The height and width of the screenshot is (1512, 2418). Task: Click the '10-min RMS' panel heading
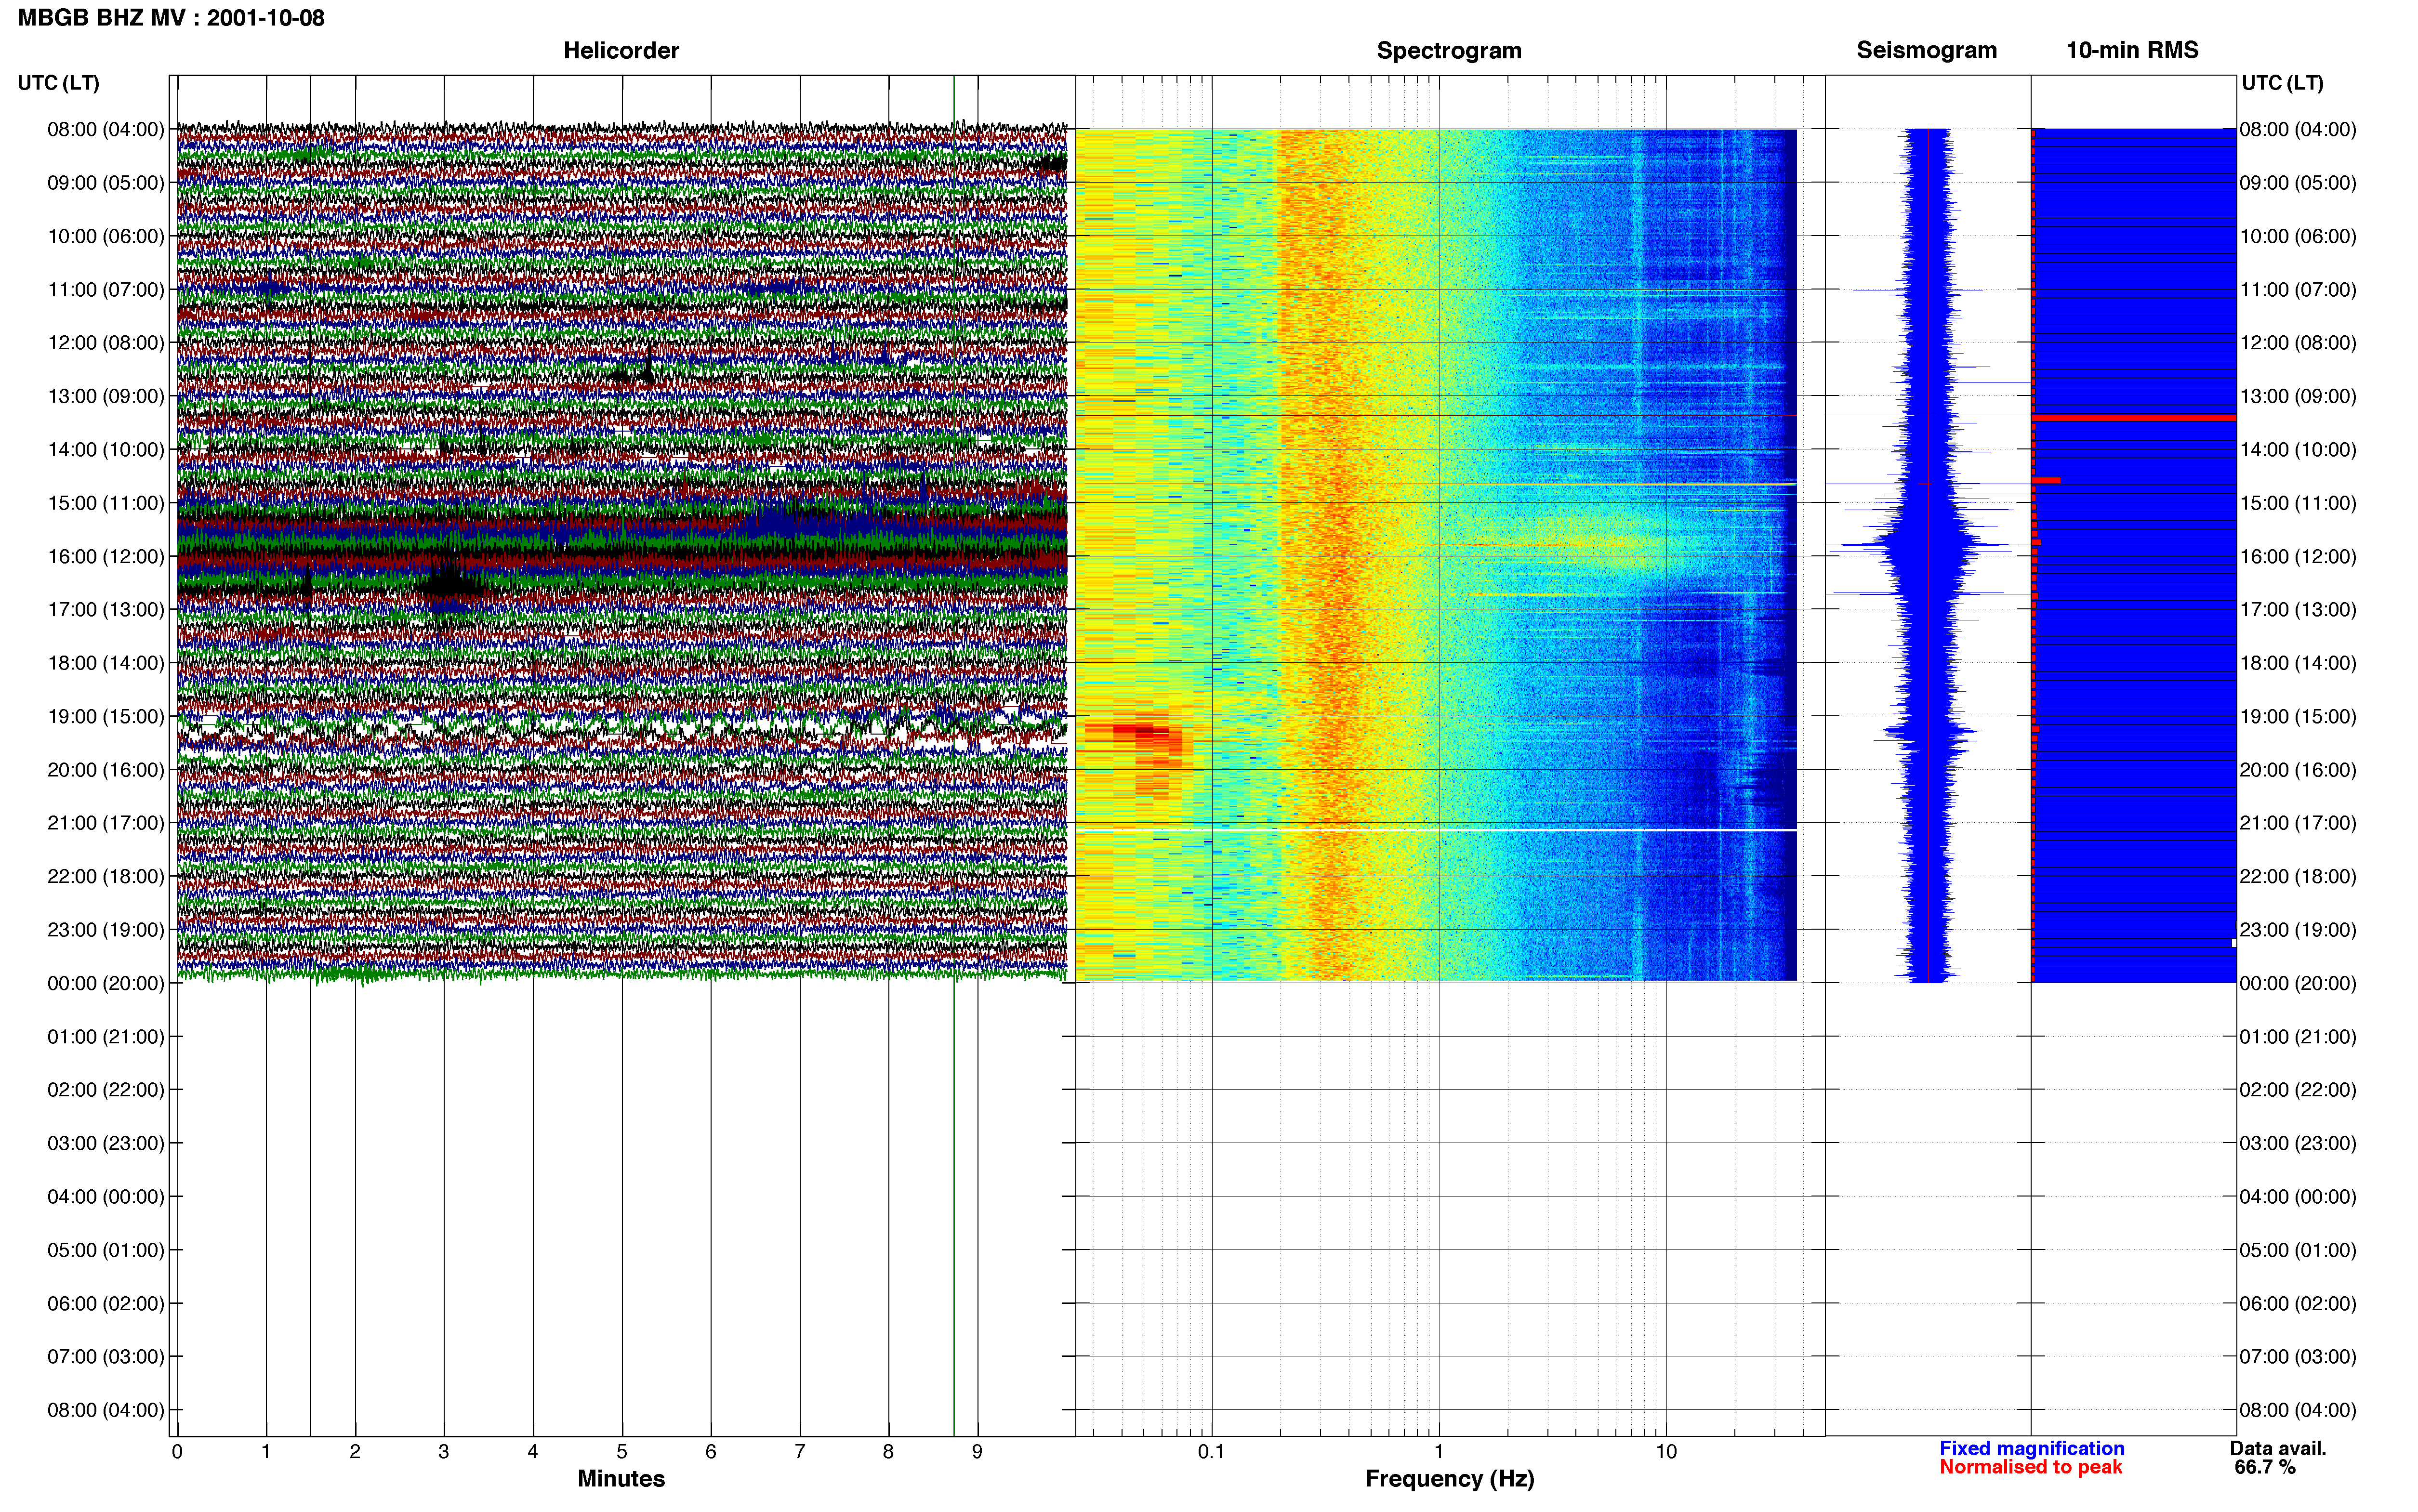(2132, 50)
